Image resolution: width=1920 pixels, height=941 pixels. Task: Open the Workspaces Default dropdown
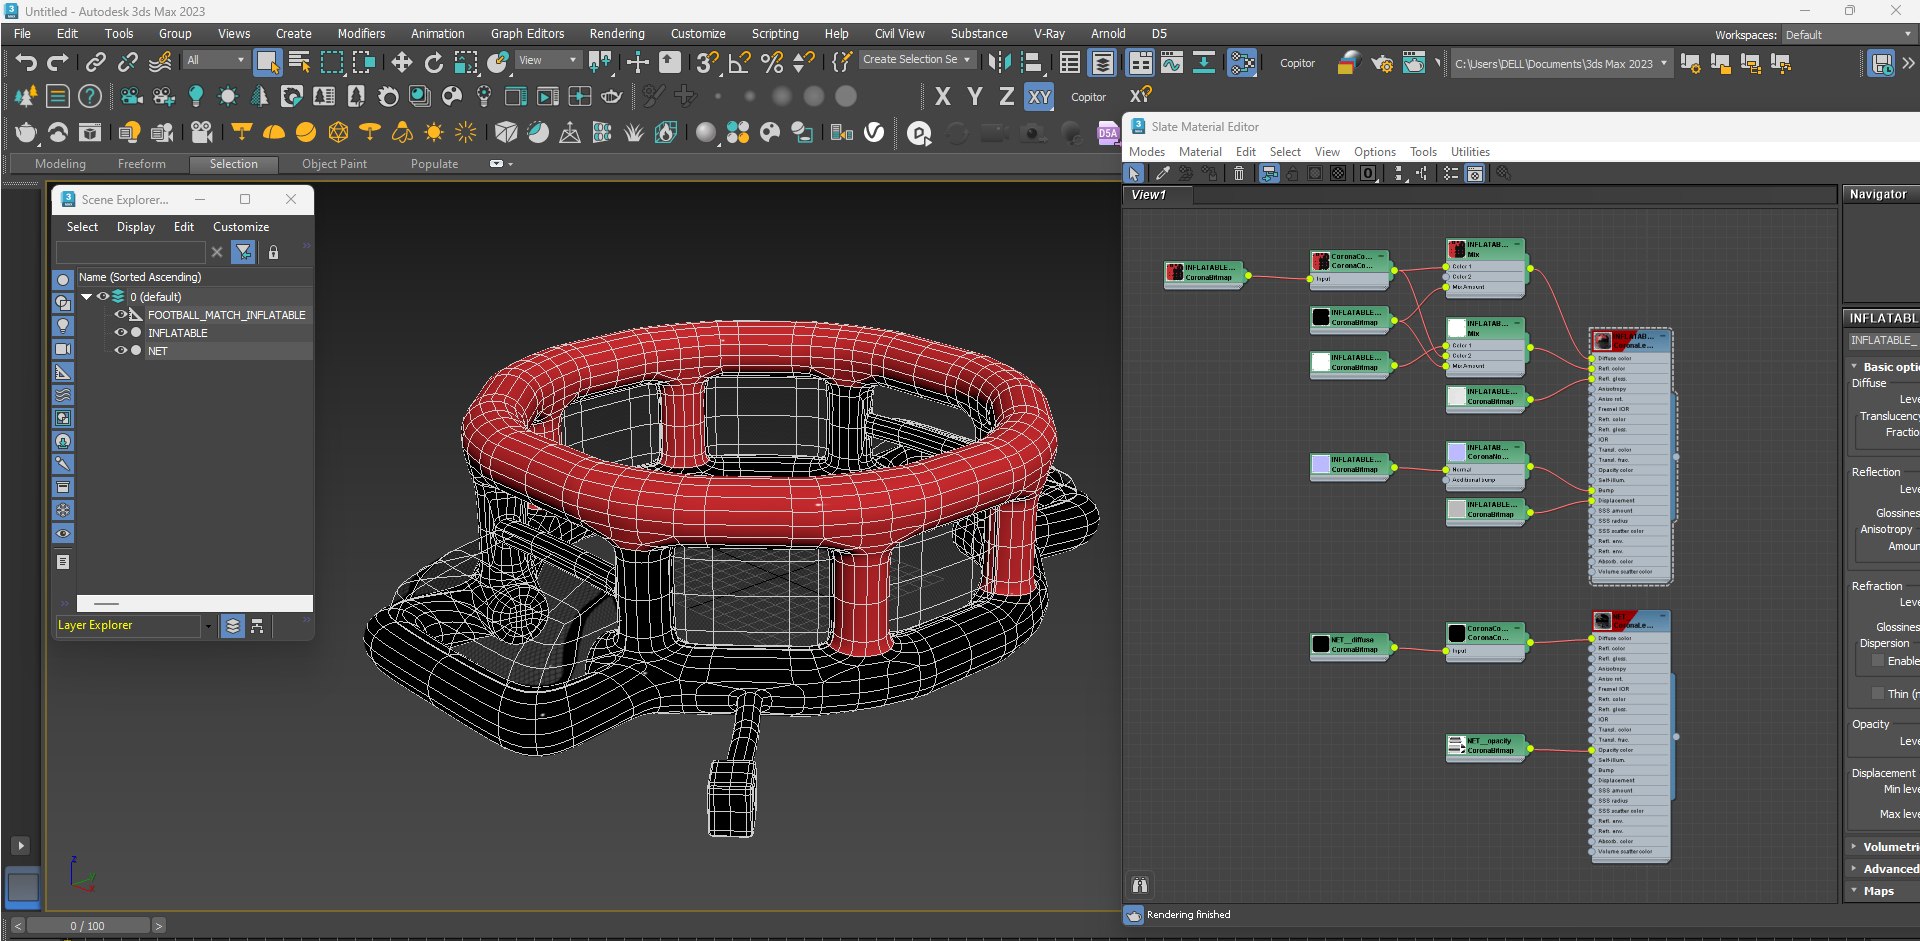tap(1847, 35)
